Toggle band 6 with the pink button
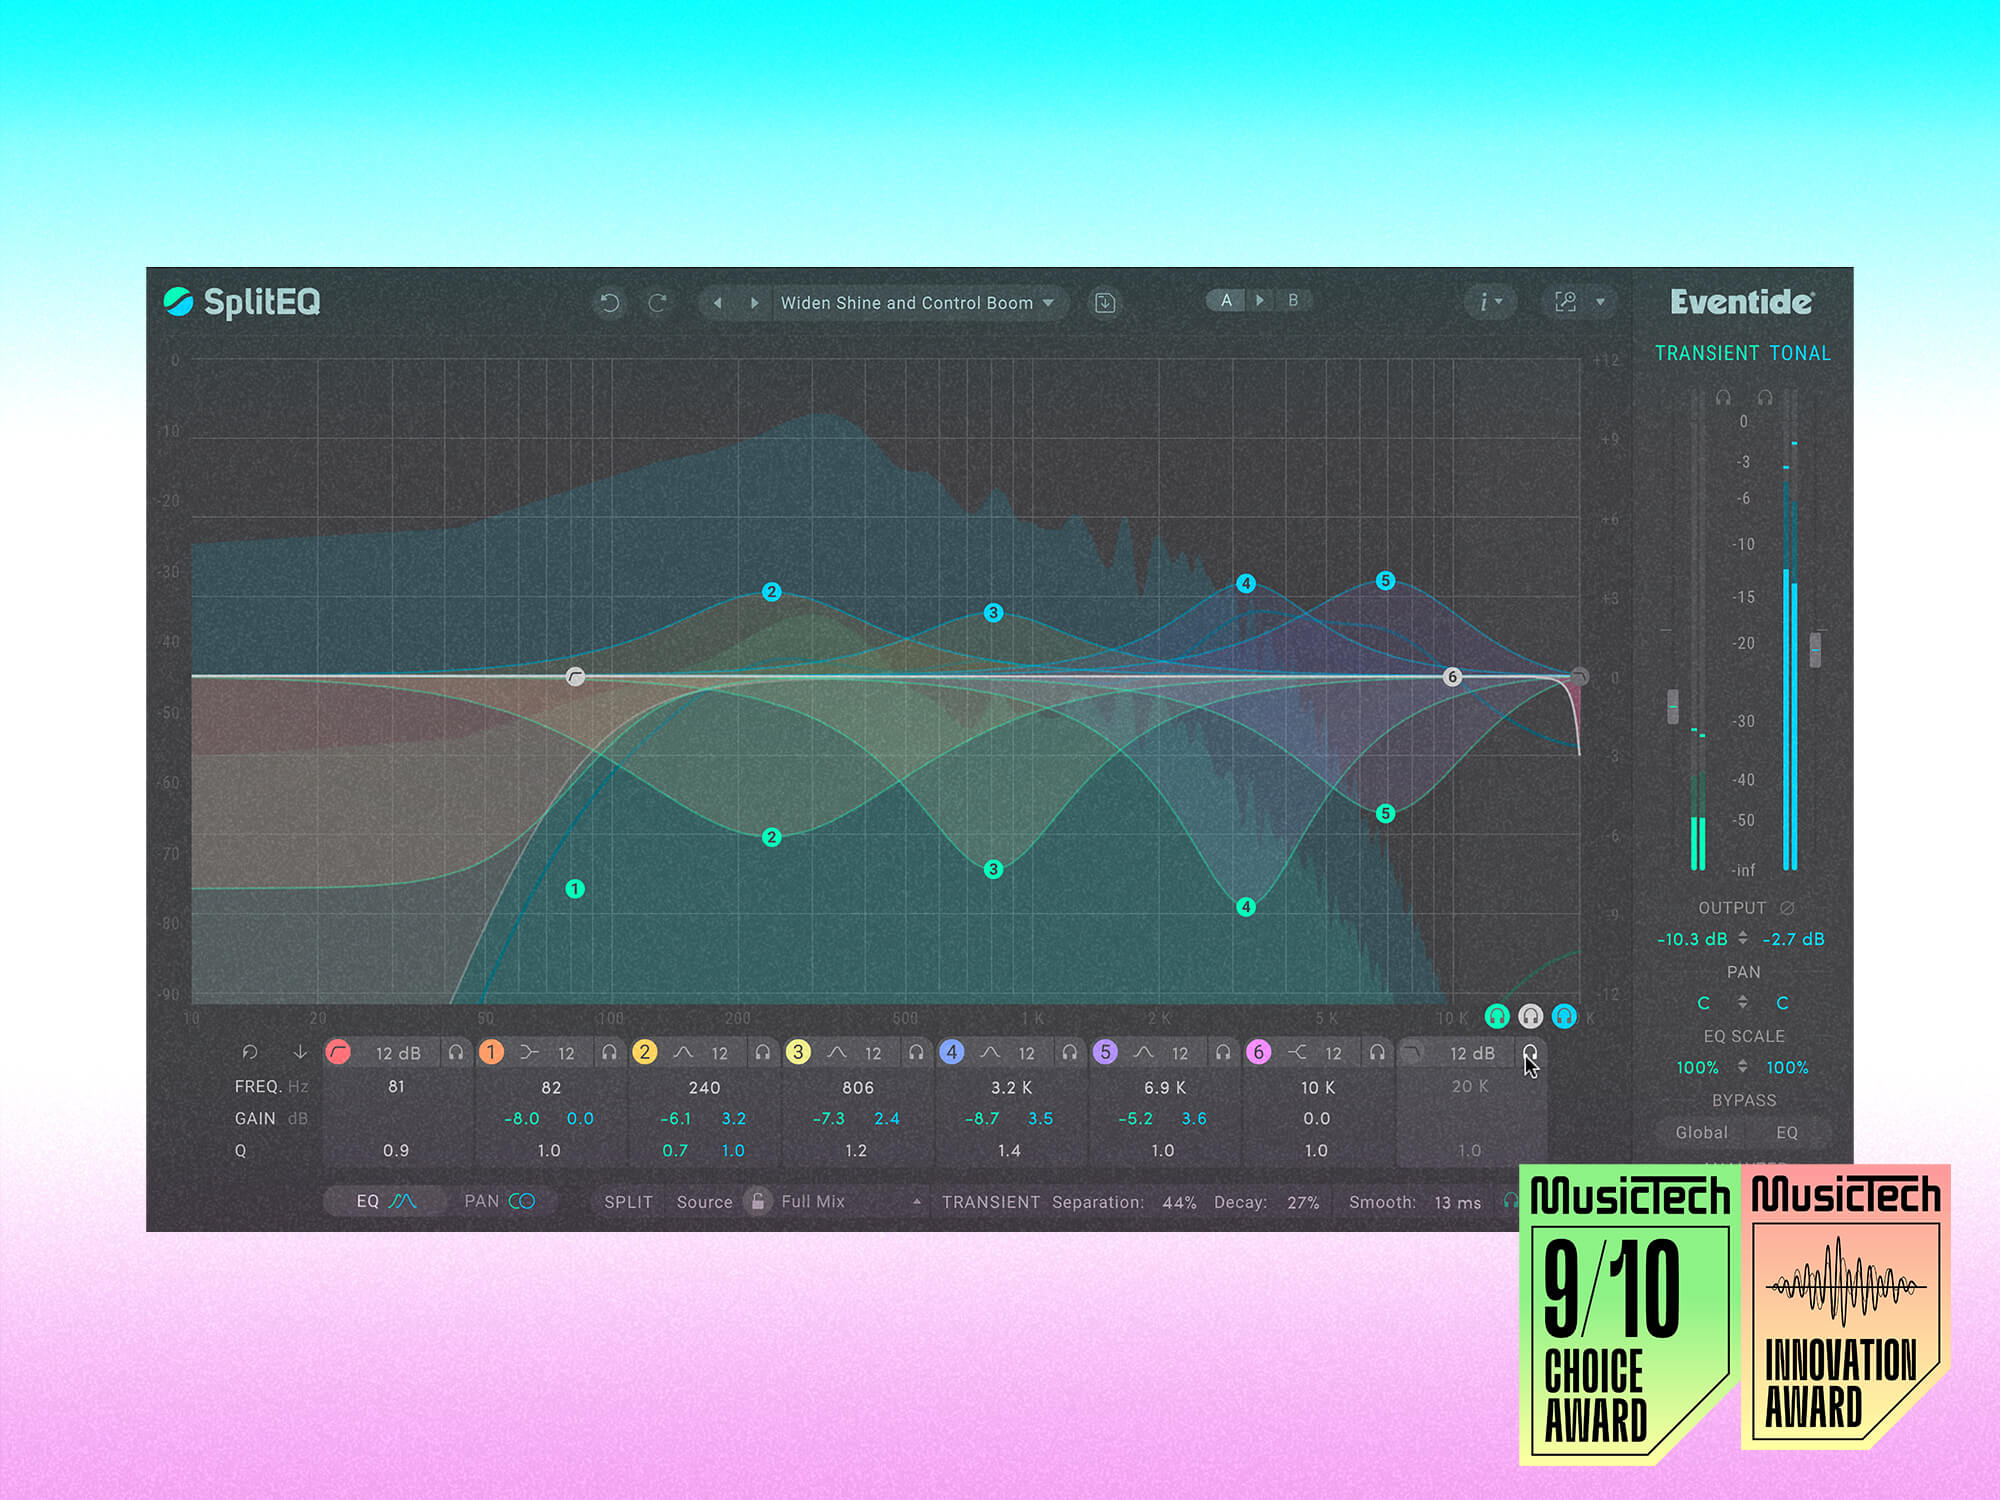This screenshot has width=2000, height=1500. click(1259, 1052)
